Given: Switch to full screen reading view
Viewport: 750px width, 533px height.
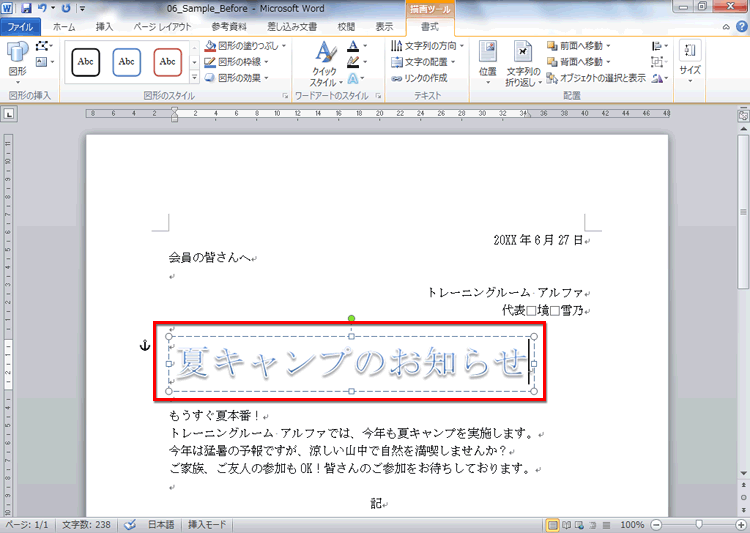Looking at the screenshot, I should tap(566, 525).
